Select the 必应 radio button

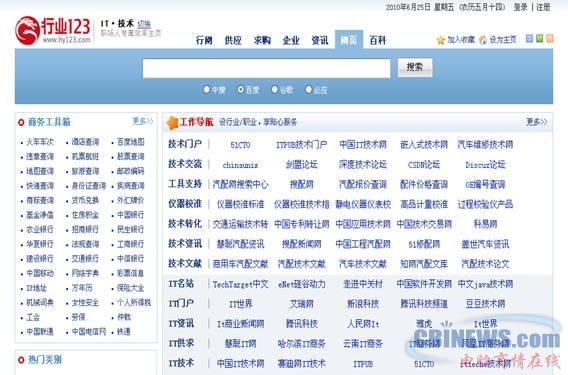(x=309, y=89)
